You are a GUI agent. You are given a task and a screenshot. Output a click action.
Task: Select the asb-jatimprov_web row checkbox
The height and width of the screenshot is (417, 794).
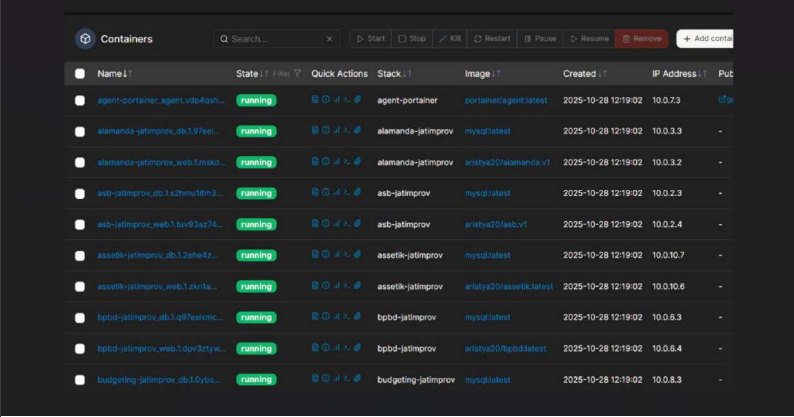coord(80,224)
